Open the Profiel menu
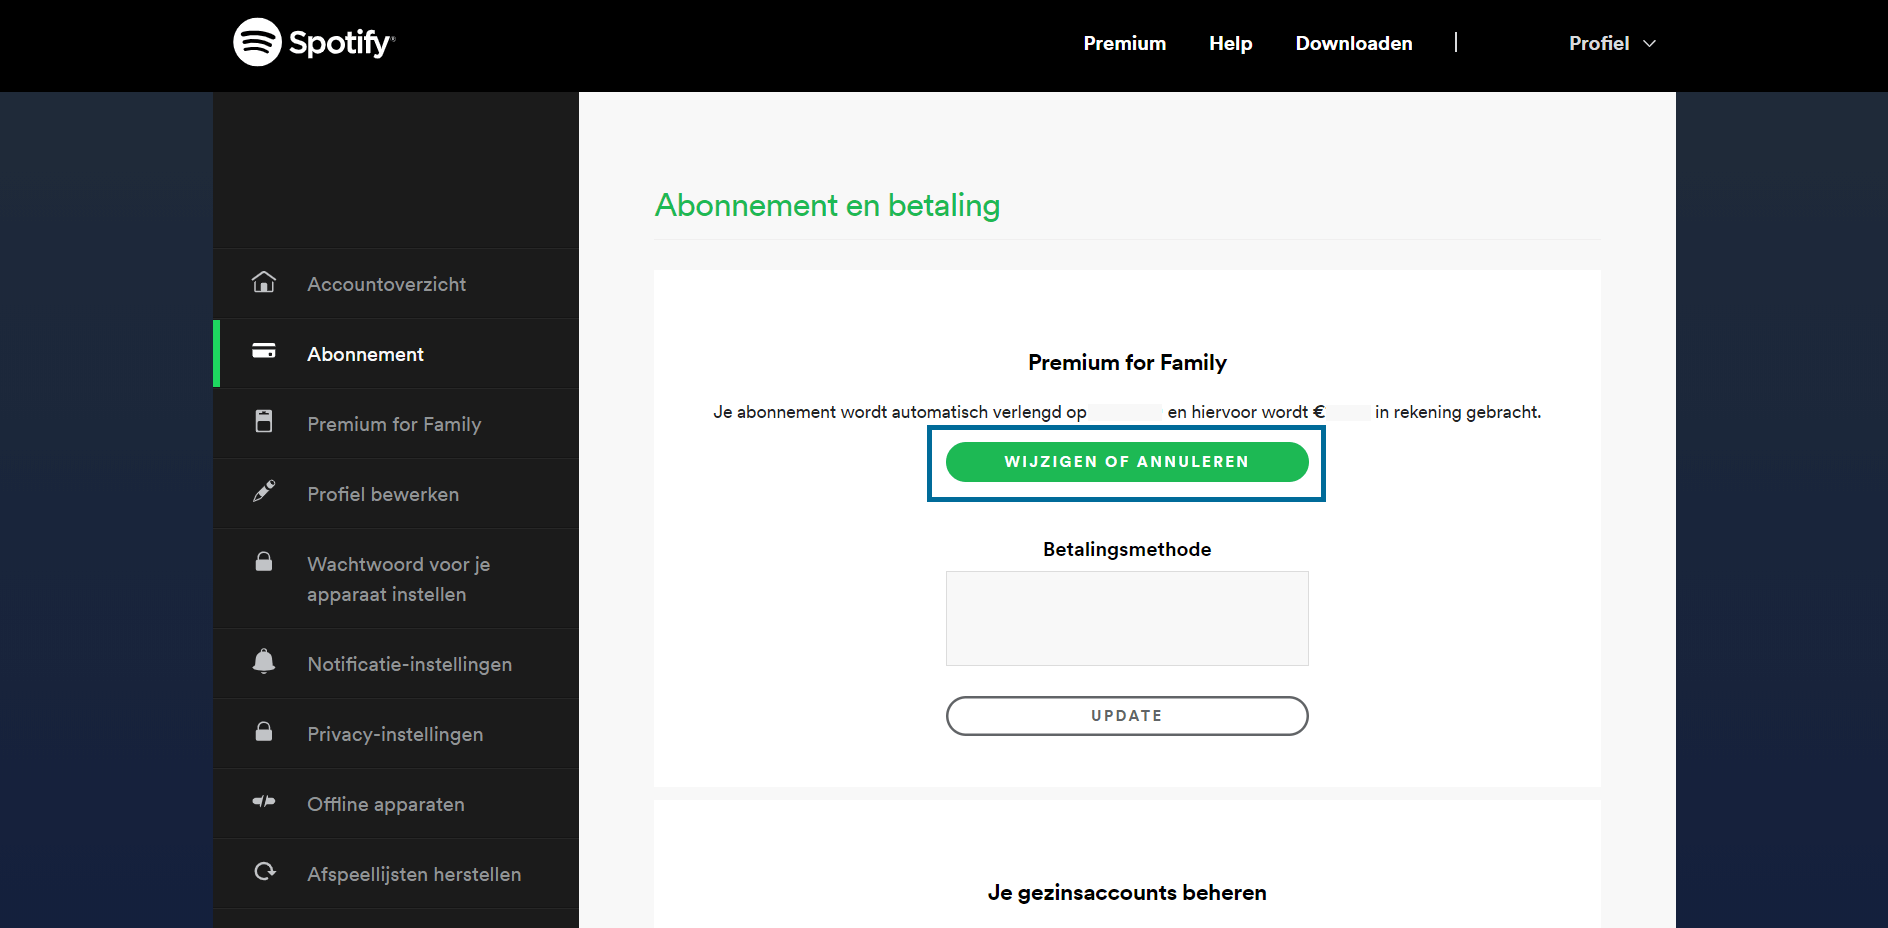 pyautogui.click(x=1612, y=43)
